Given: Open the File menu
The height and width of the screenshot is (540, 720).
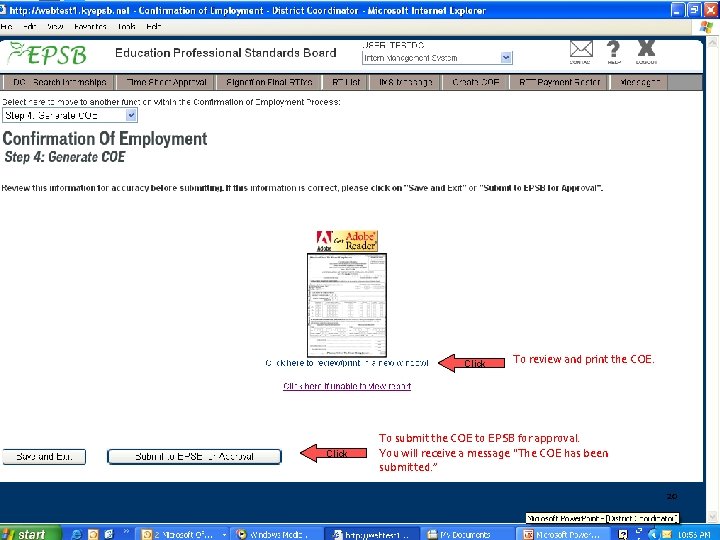Looking at the screenshot, I should (6, 27).
